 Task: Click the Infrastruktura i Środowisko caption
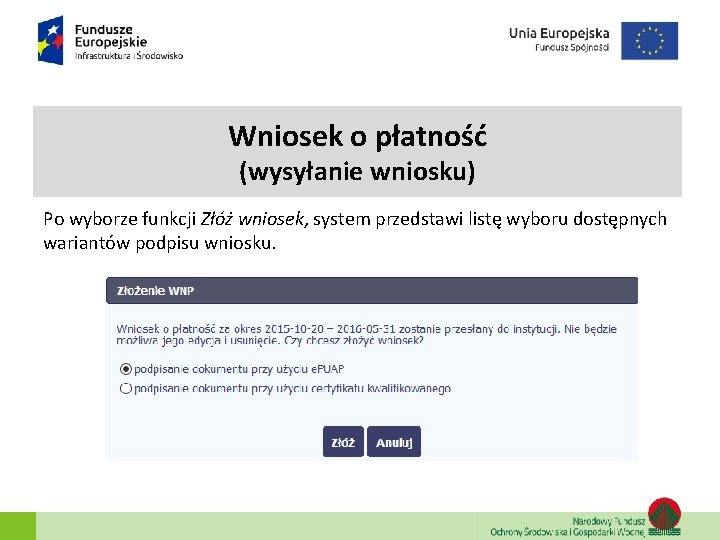tap(129, 56)
